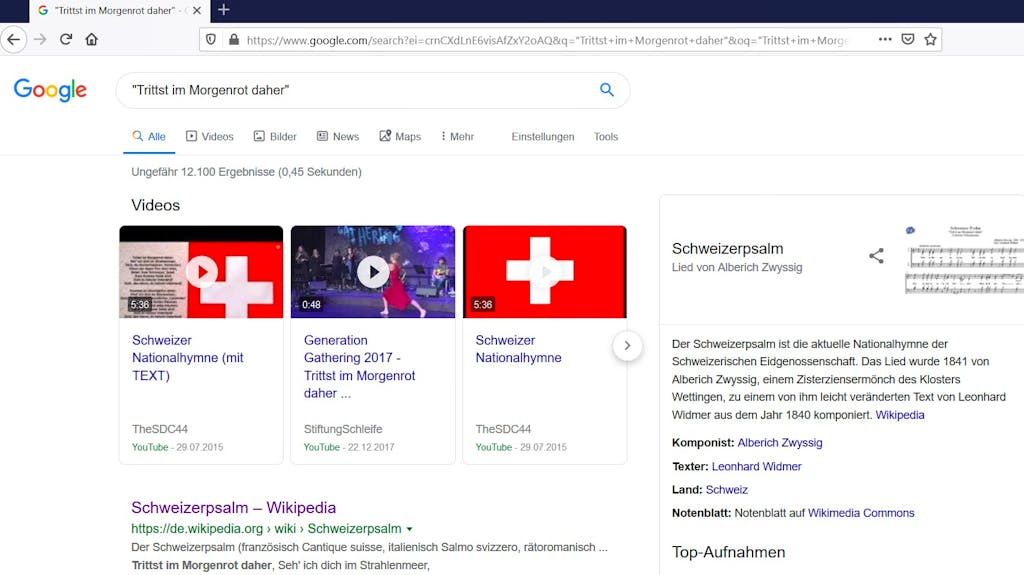Image resolution: width=1024 pixels, height=575 pixels.
Task: Share the Schweizerpsalm knowledge panel
Action: pos(876,255)
